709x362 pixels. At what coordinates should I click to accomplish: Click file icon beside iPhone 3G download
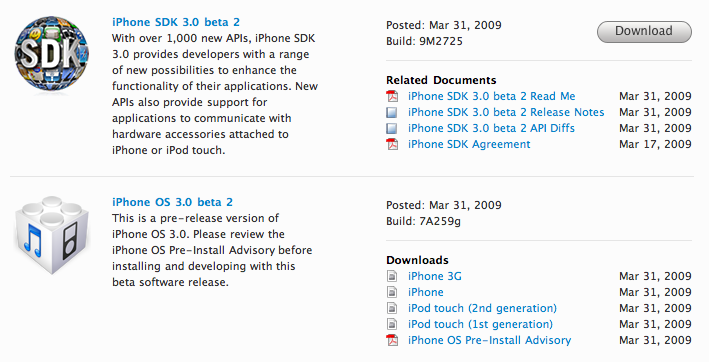[x=392, y=276]
